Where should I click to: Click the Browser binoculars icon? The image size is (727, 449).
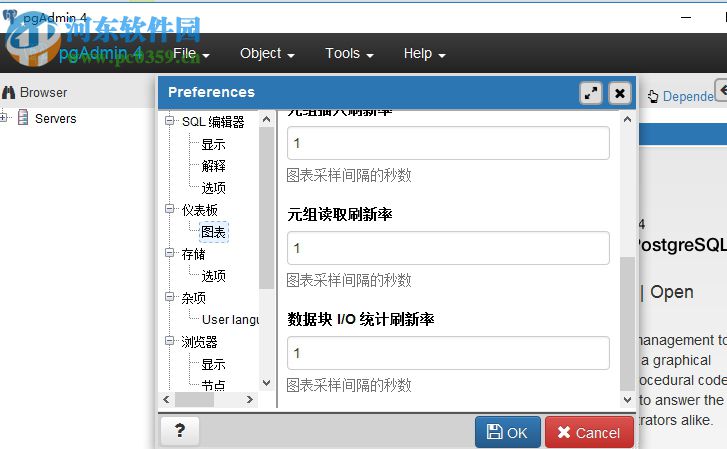pos(8,92)
